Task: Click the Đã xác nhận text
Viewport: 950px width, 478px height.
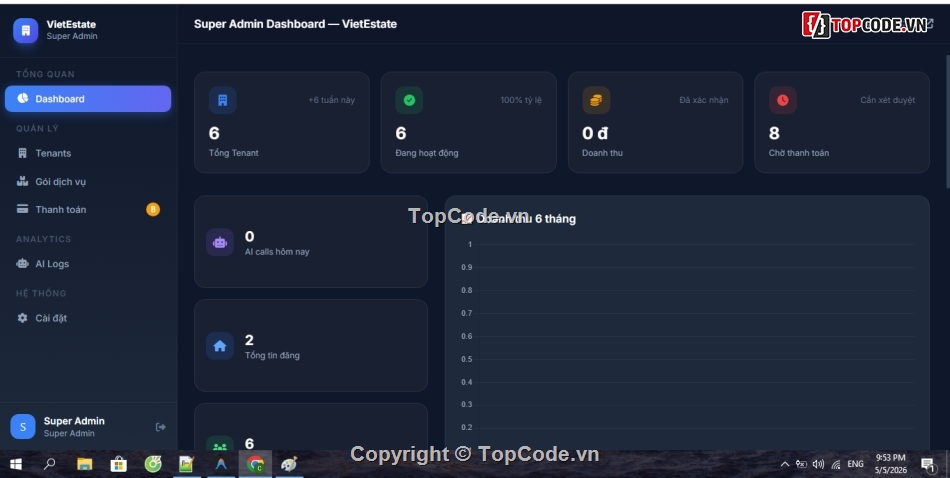Action: (704, 100)
